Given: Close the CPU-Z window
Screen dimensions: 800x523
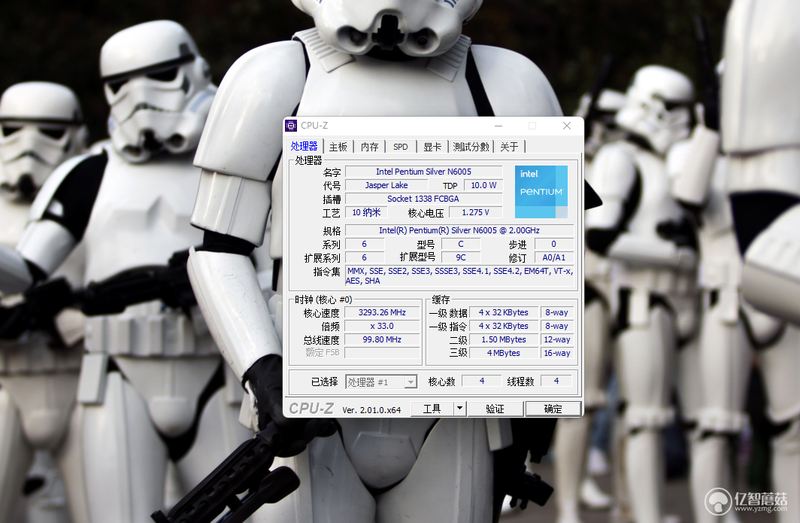Looking at the screenshot, I should click(566, 126).
